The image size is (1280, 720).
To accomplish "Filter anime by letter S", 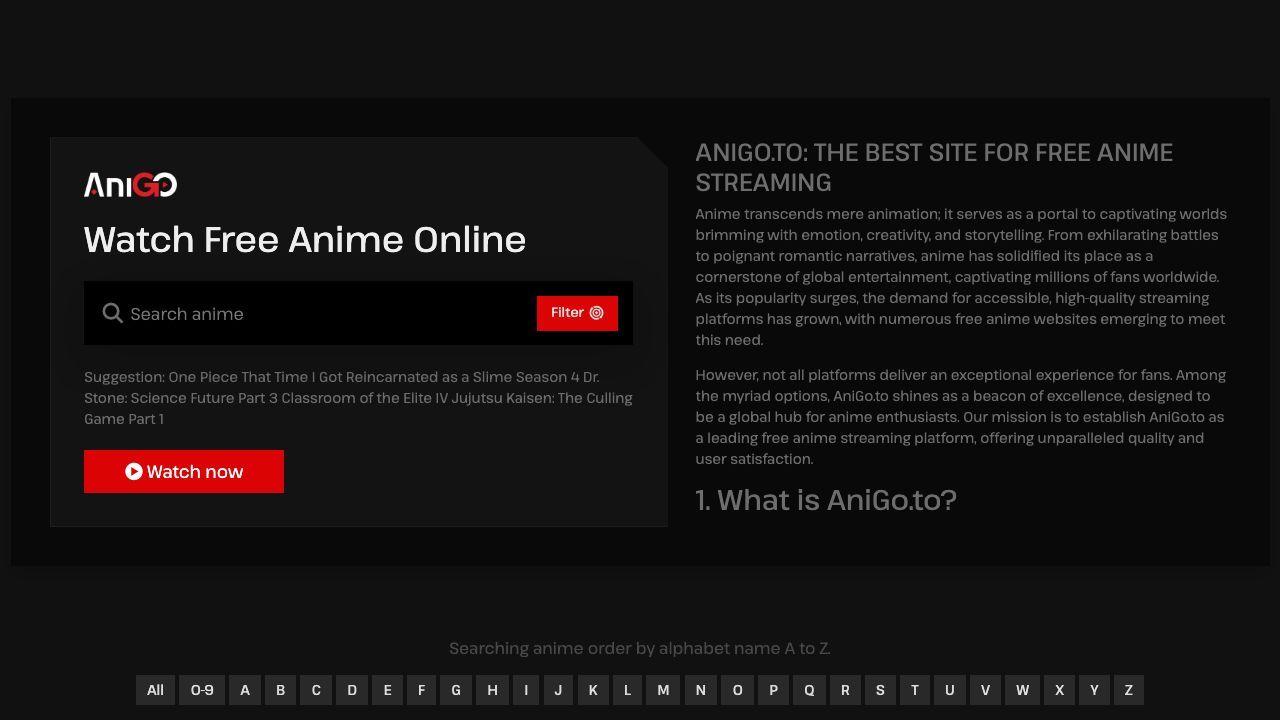I will [x=880, y=690].
